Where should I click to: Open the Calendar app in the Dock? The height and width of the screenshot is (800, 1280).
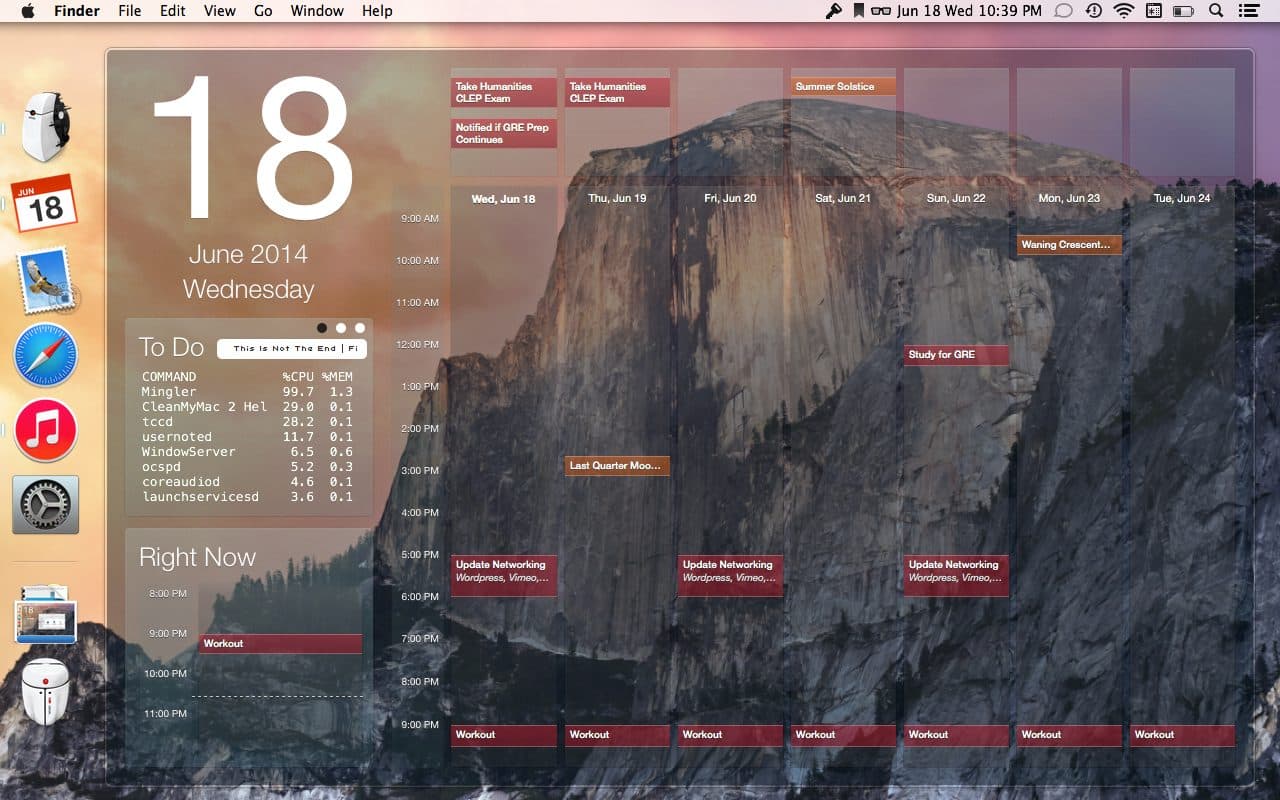pyautogui.click(x=44, y=204)
